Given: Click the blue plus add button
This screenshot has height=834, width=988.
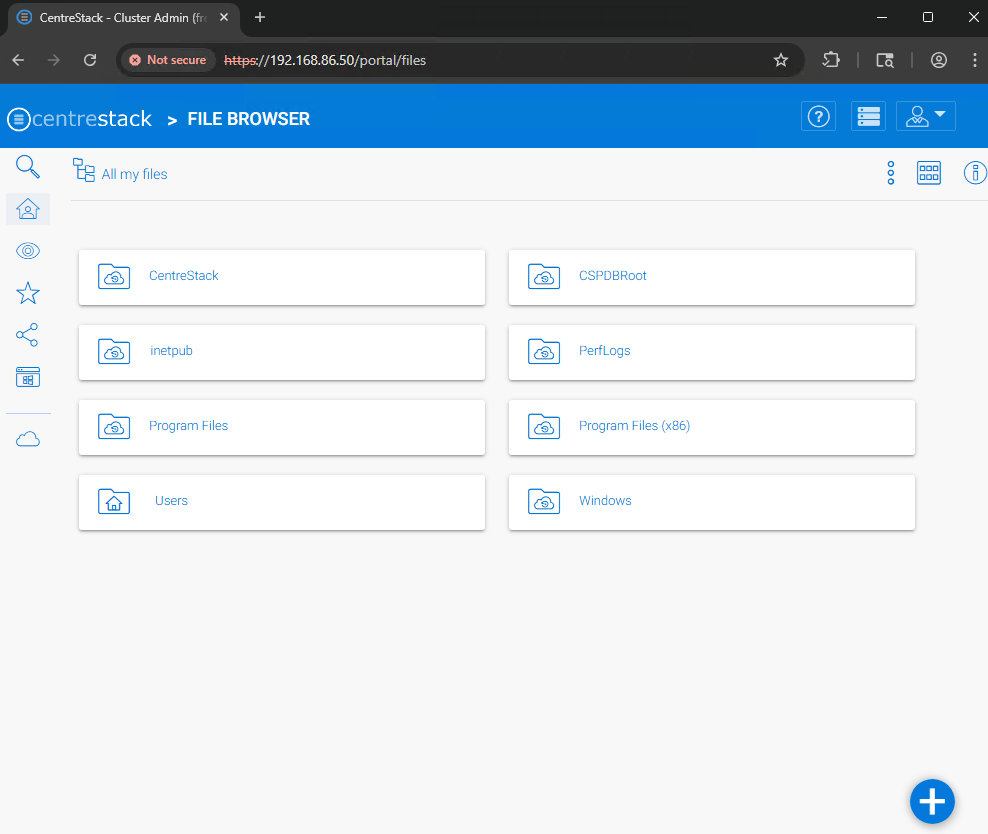Looking at the screenshot, I should pos(932,801).
